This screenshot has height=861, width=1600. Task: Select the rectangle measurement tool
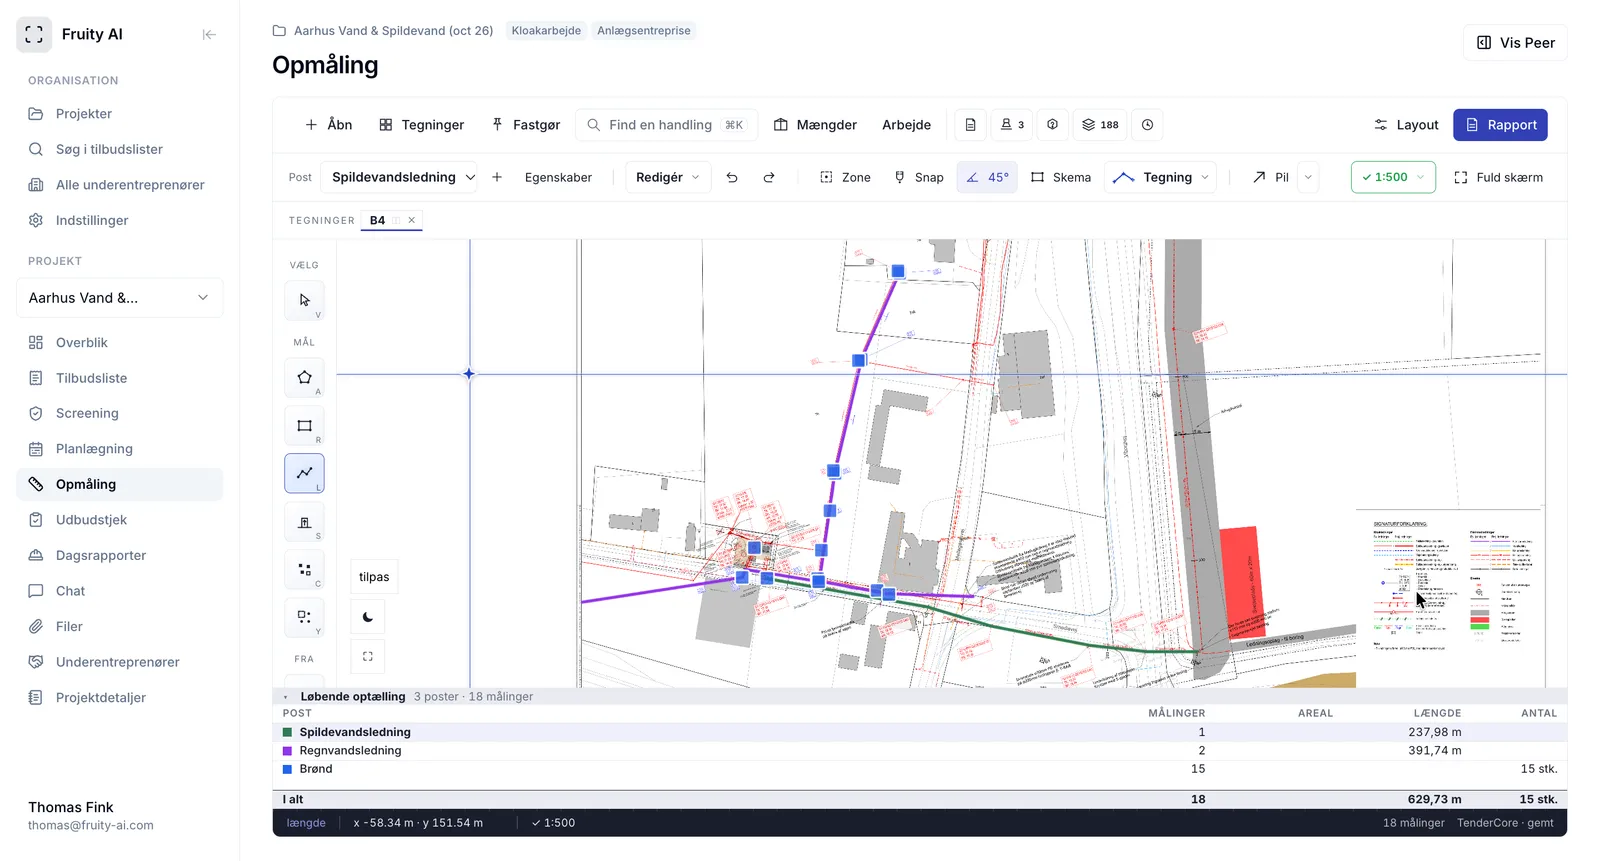[x=304, y=426]
